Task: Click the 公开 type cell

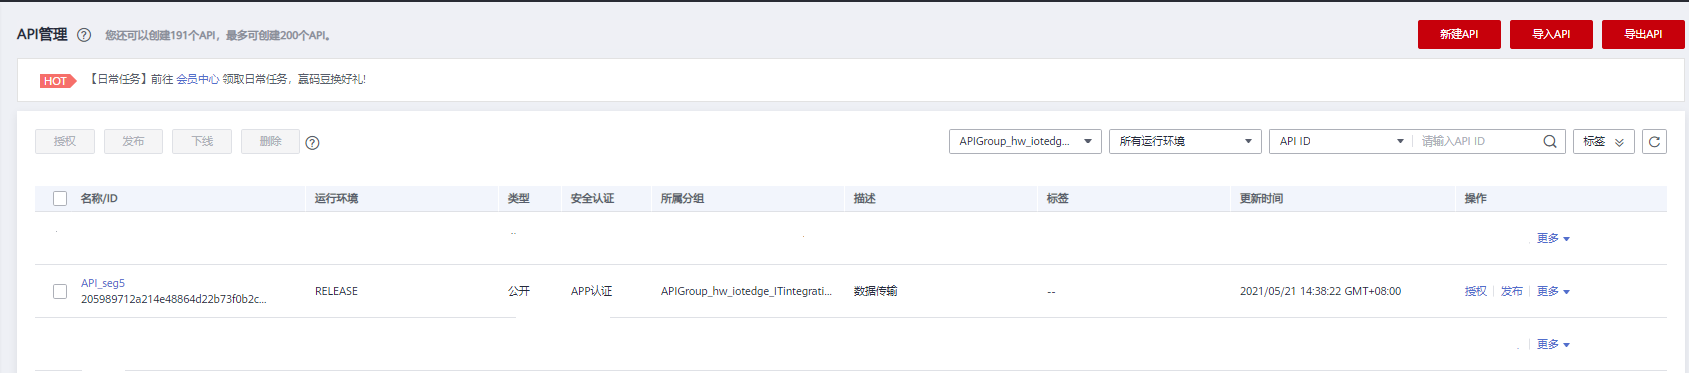Action: click(x=518, y=292)
